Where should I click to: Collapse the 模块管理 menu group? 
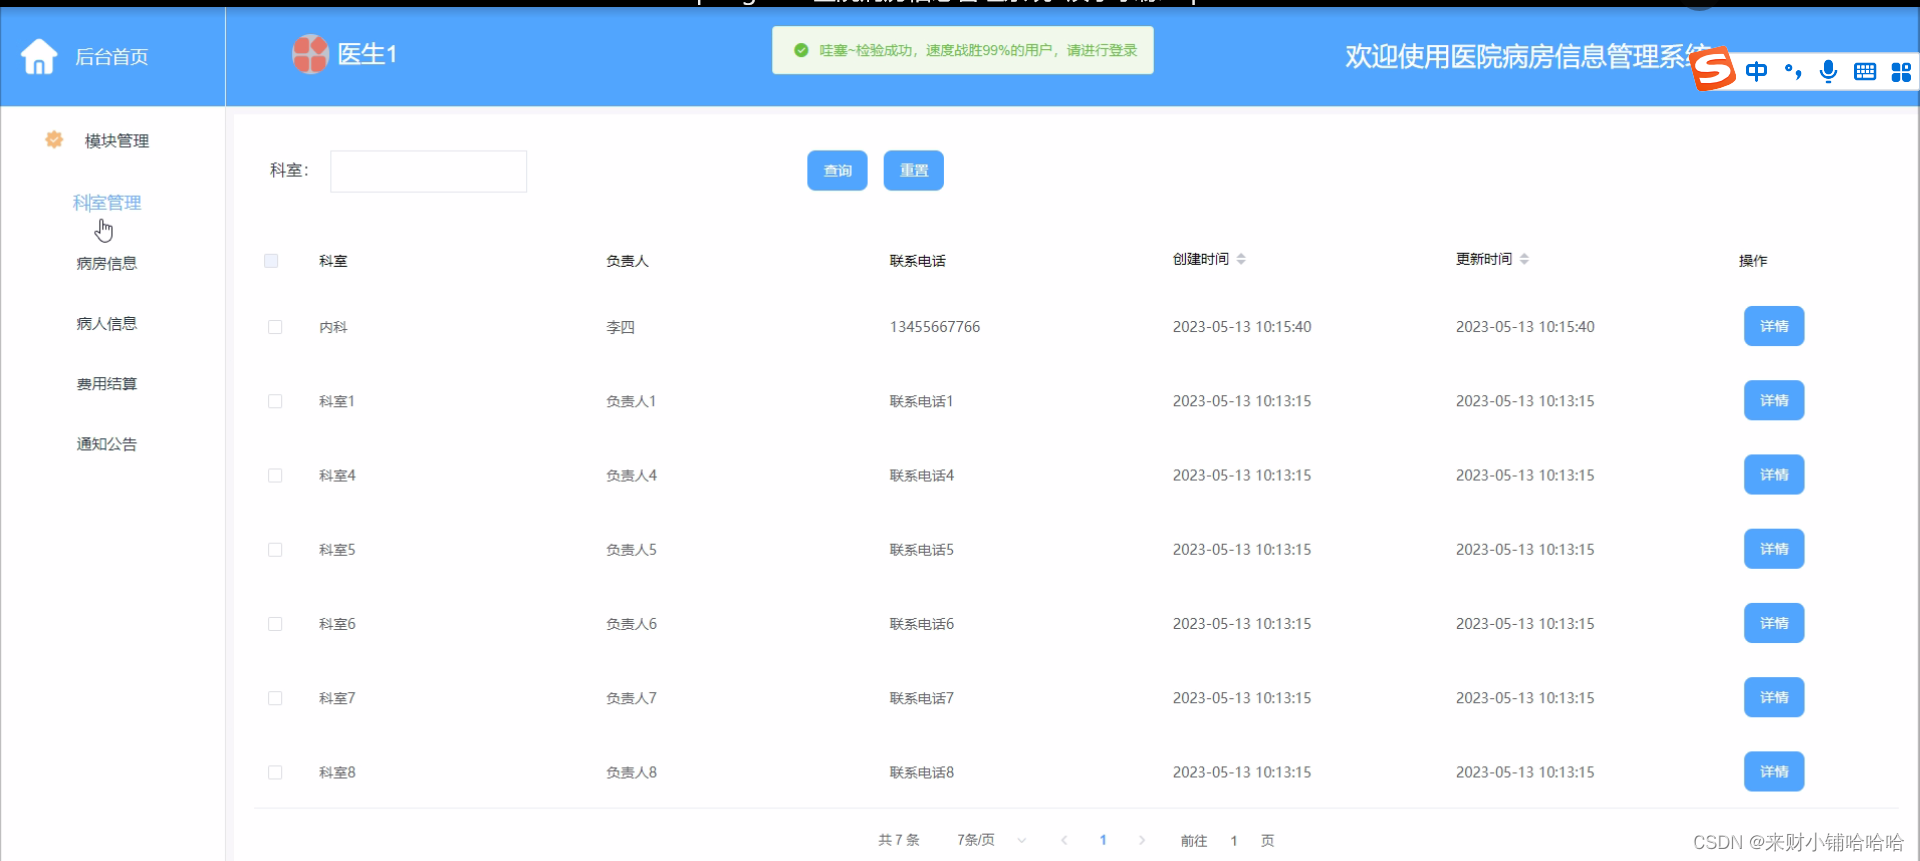coord(116,141)
